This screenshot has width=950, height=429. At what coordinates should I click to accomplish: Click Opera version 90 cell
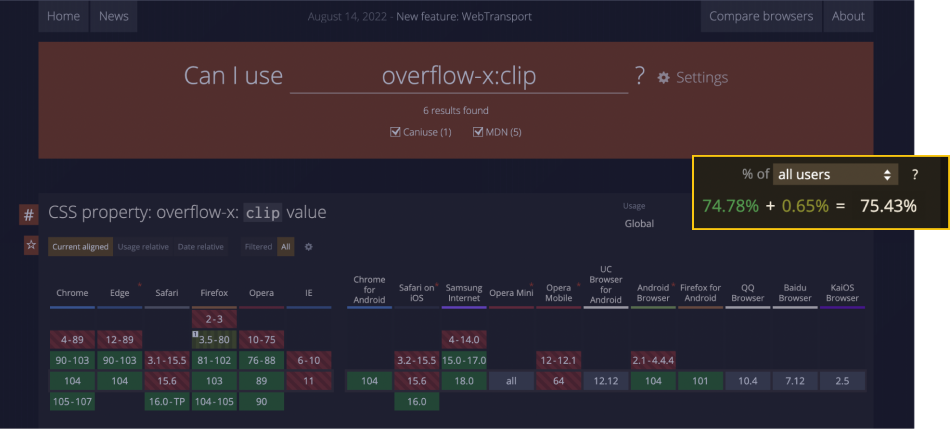pos(262,402)
